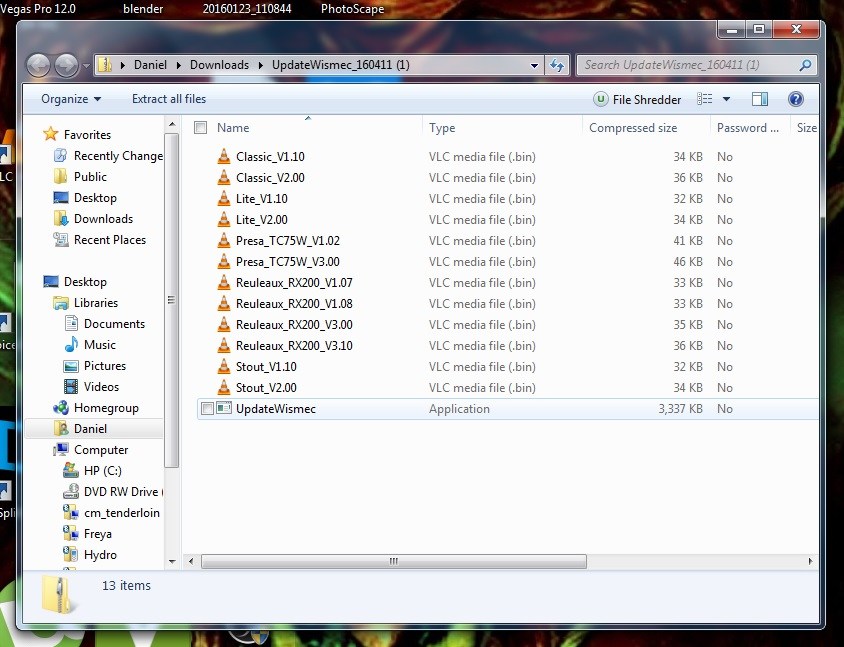The height and width of the screenshot is (647, 844).
Task: Sort by Compressed size column header
Action: tap(633, 128)
